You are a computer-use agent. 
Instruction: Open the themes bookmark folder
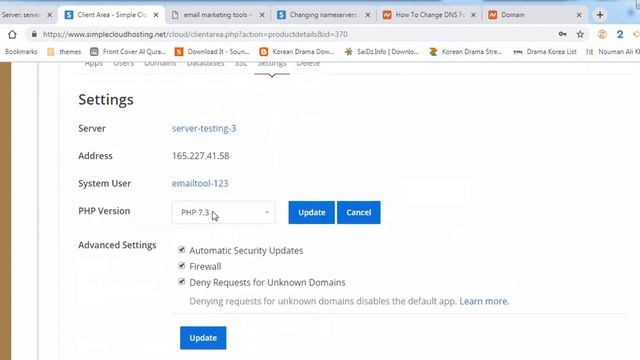tap(64, 52)
